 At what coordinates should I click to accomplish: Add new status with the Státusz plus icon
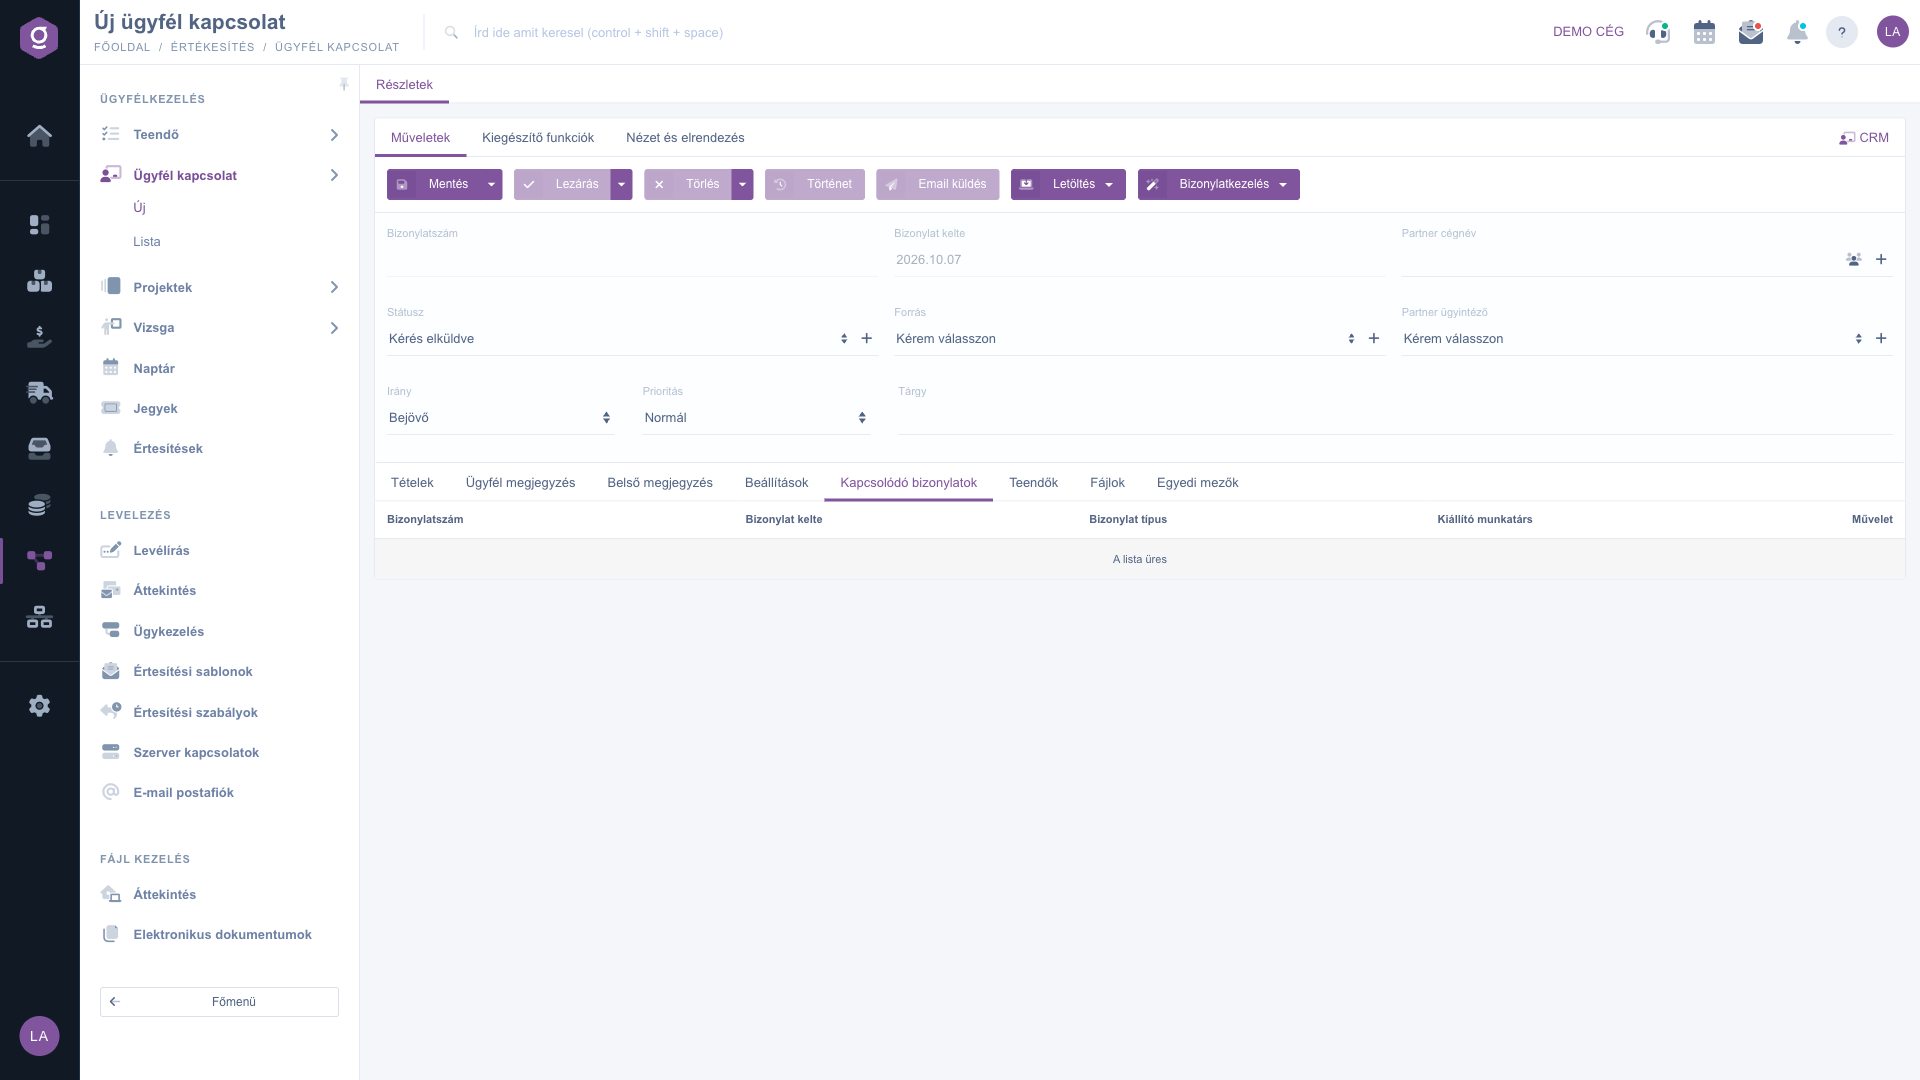coord(867,339)
